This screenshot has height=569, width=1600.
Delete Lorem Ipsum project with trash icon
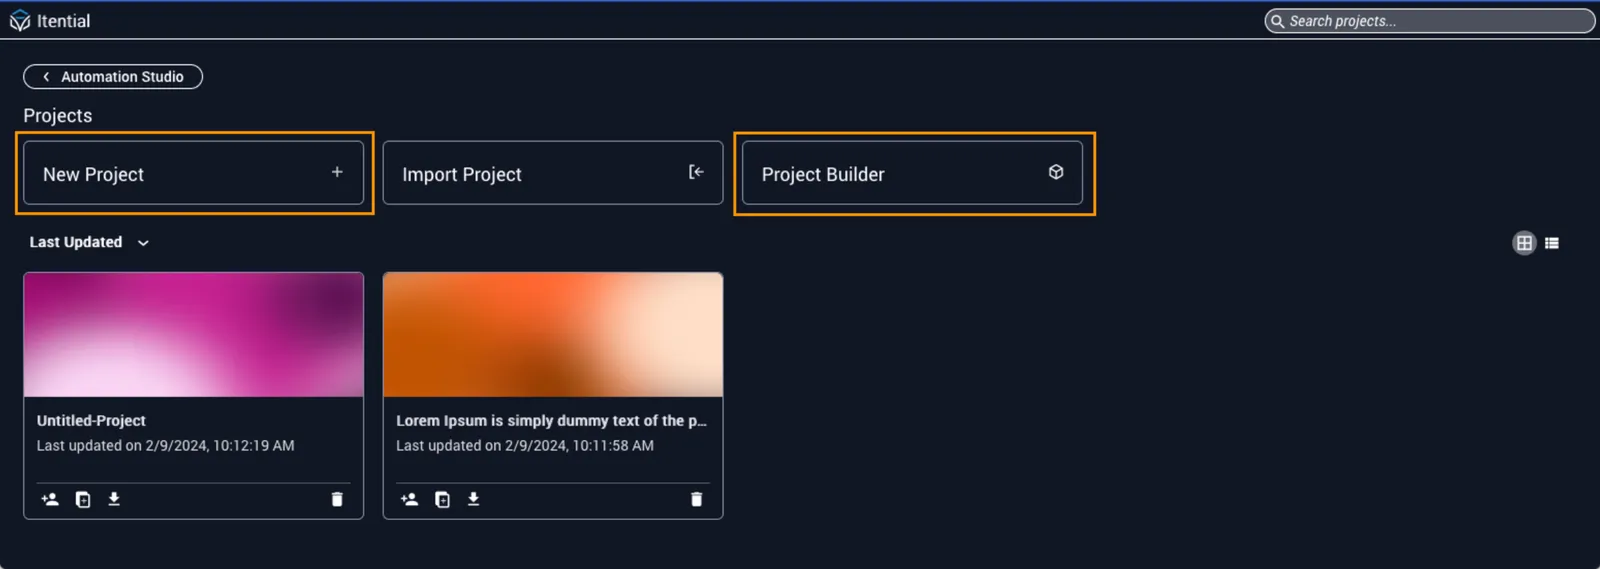(x=696, y=499)
